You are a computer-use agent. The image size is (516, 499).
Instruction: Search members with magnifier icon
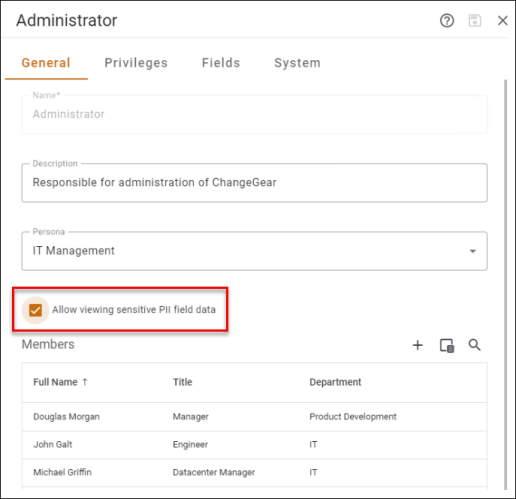(x=474, y=345)
